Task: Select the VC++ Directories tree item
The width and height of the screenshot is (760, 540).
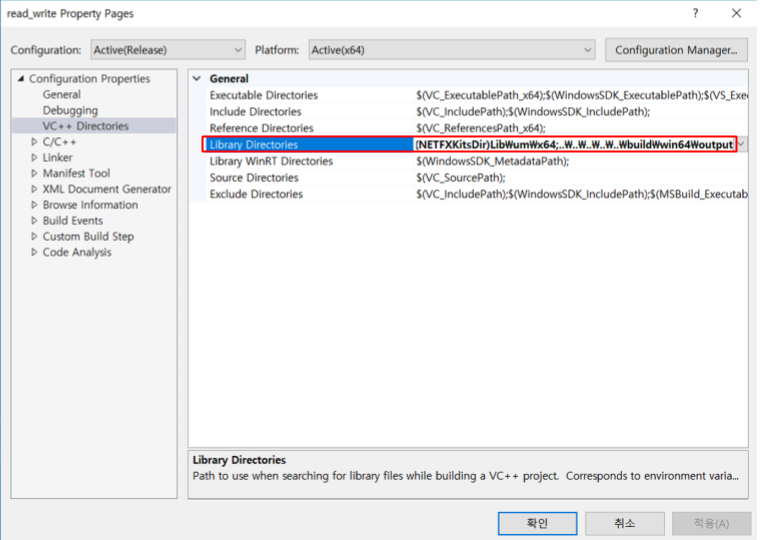Action: 85,126
